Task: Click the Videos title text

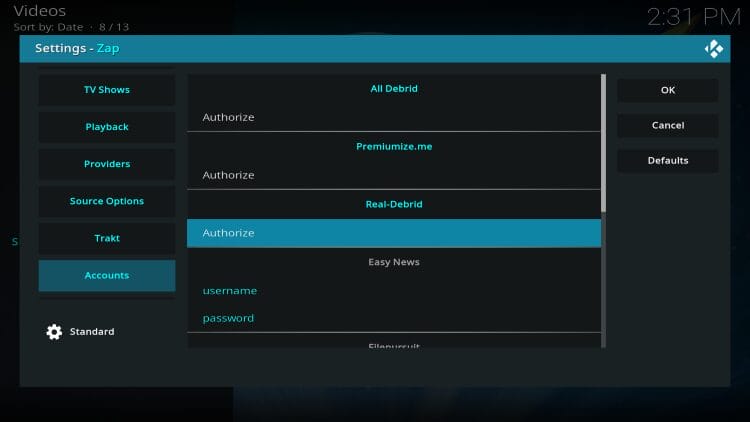Action: 40,11
